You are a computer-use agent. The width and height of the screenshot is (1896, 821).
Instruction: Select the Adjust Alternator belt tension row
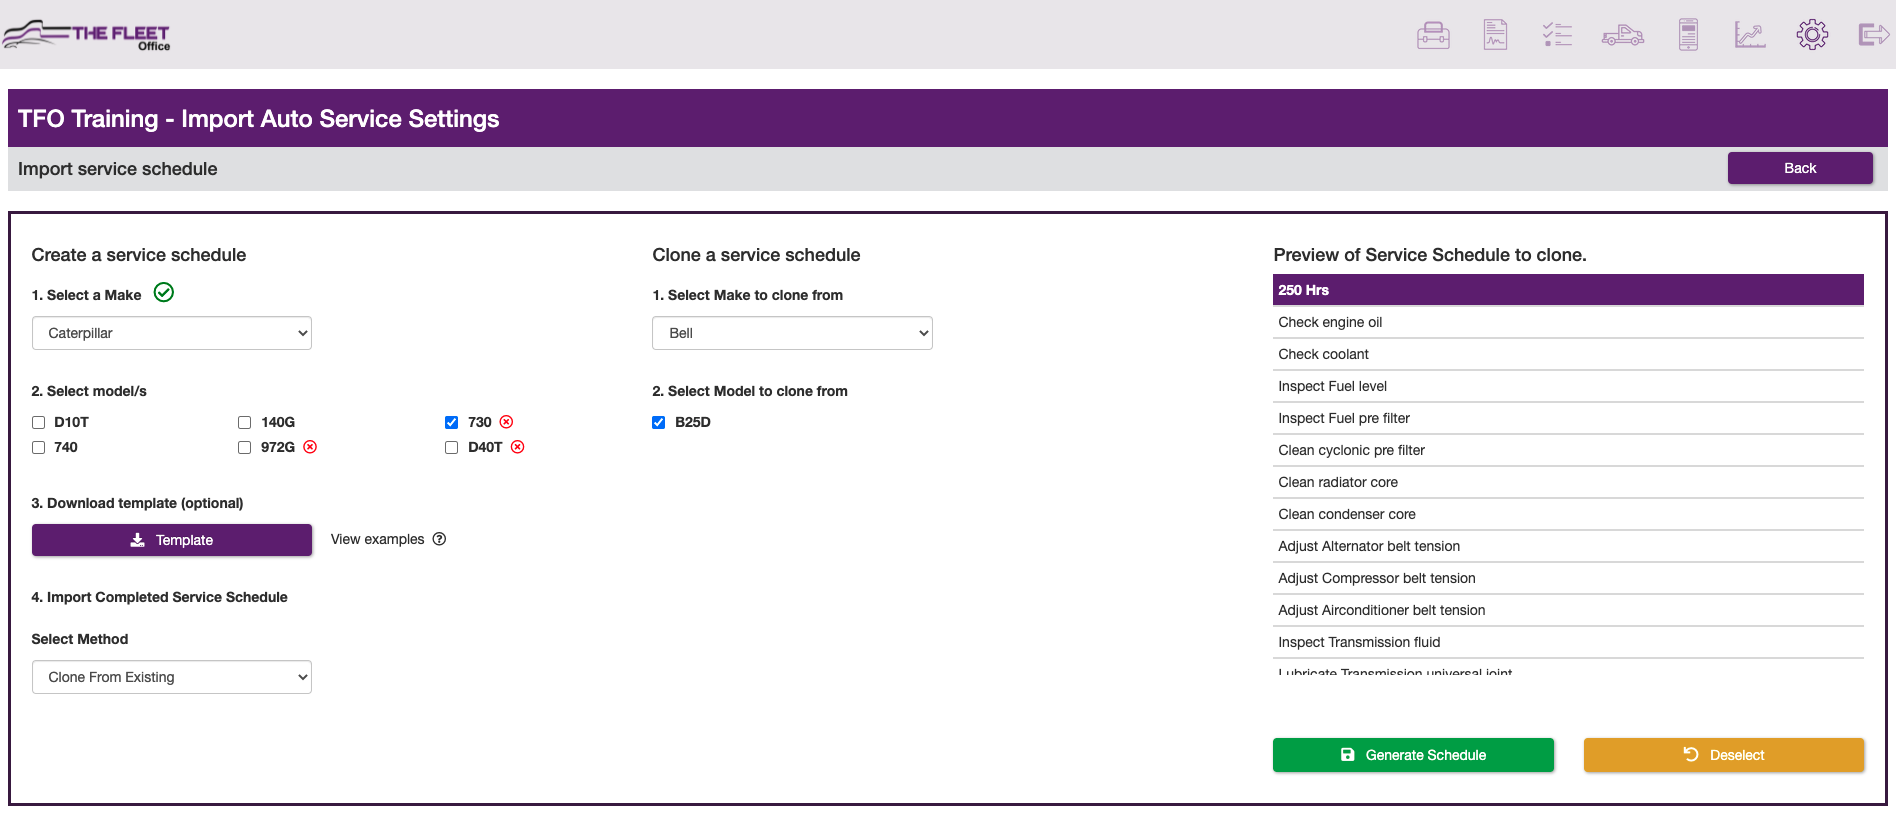(1568, 546)
